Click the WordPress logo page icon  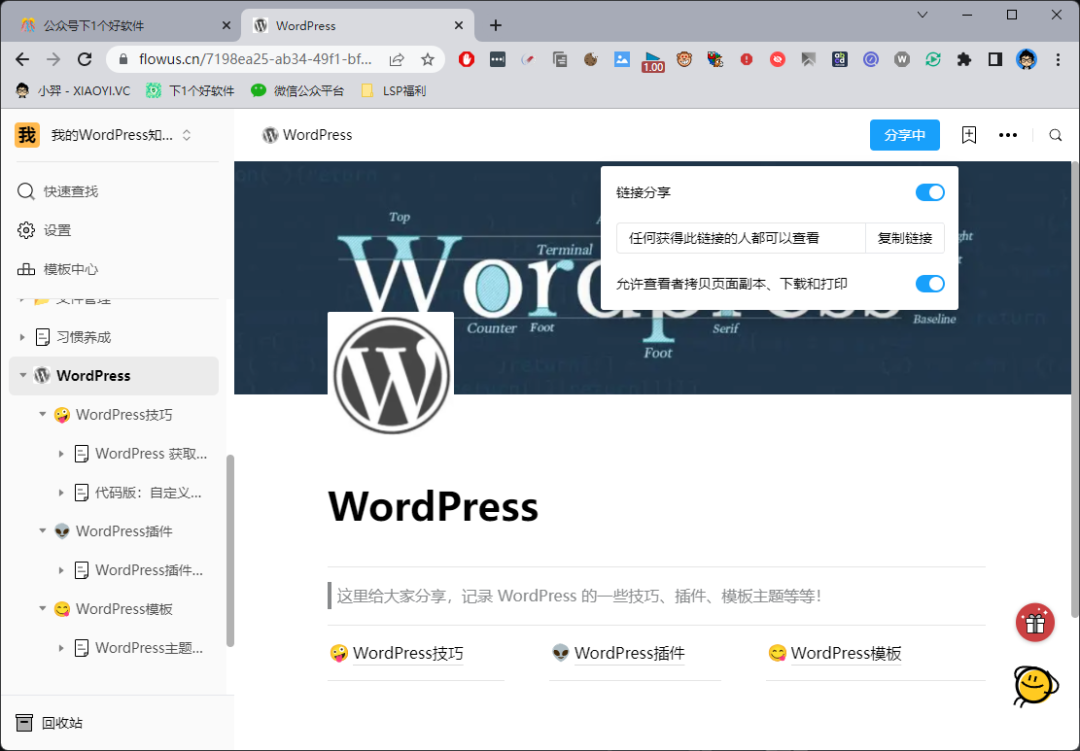point(391,376)
